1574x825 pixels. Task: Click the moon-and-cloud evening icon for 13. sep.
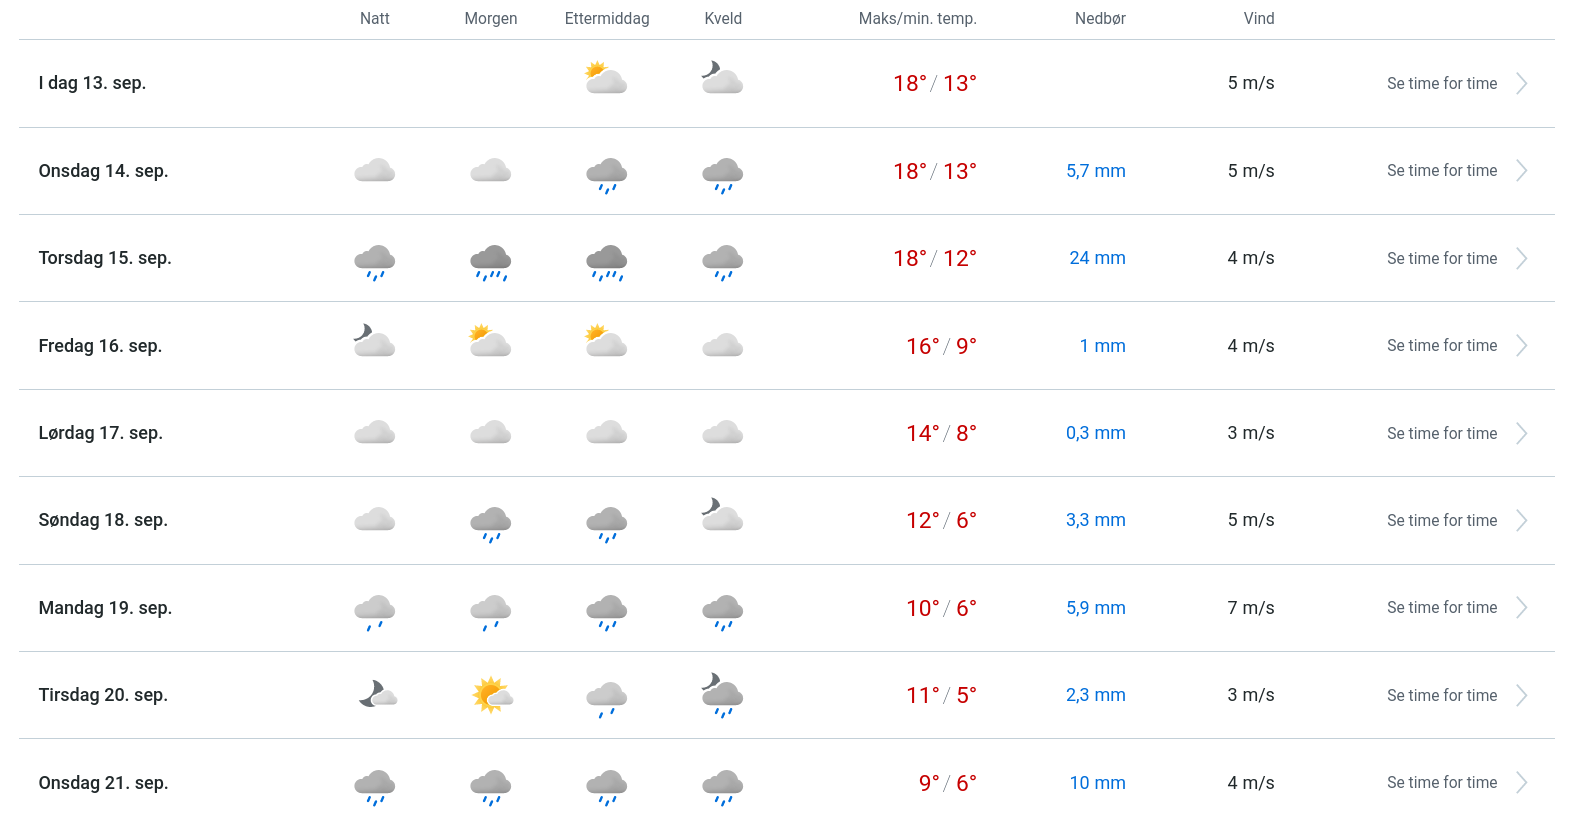[722, 78]
